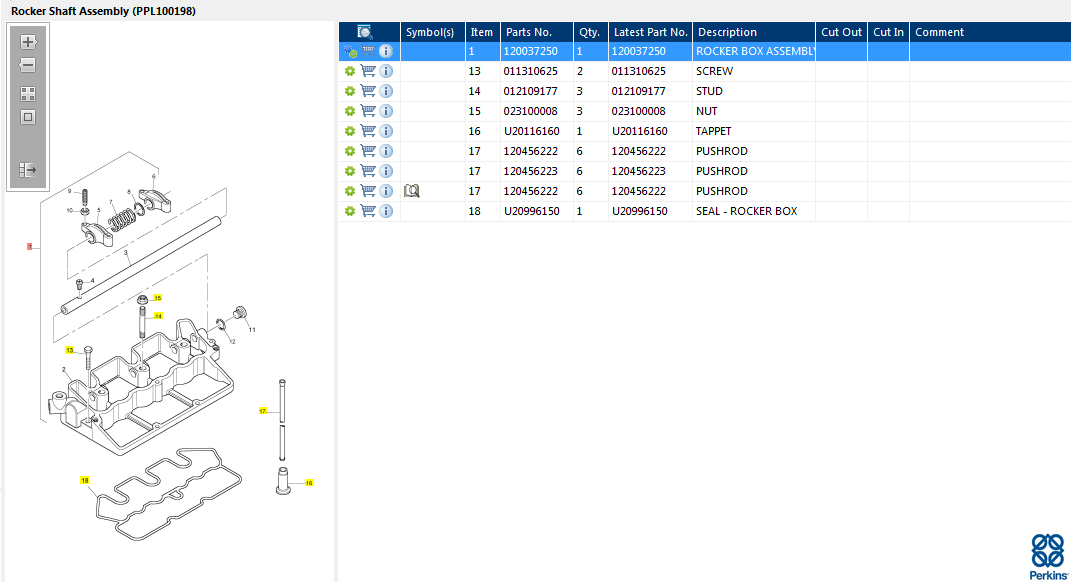The image size is (1071, 582).
Task: Add SEAL - ROCKER BOX to cart
Action: click(368, 211)
